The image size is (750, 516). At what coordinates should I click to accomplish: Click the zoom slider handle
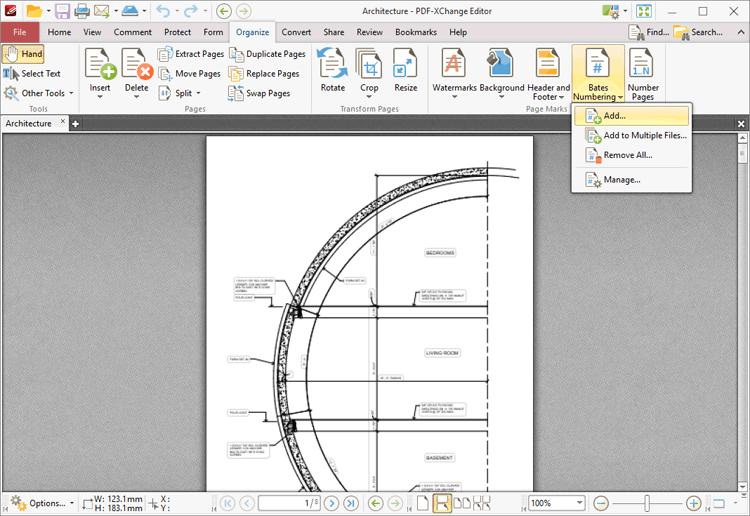[x=647, y=503]
